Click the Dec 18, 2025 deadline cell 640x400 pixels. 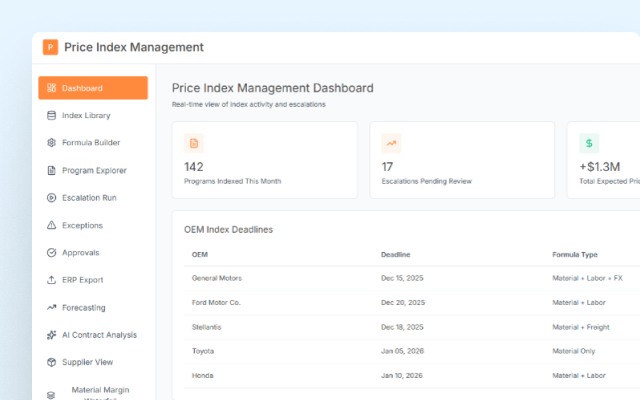click(x=402, y=327)
